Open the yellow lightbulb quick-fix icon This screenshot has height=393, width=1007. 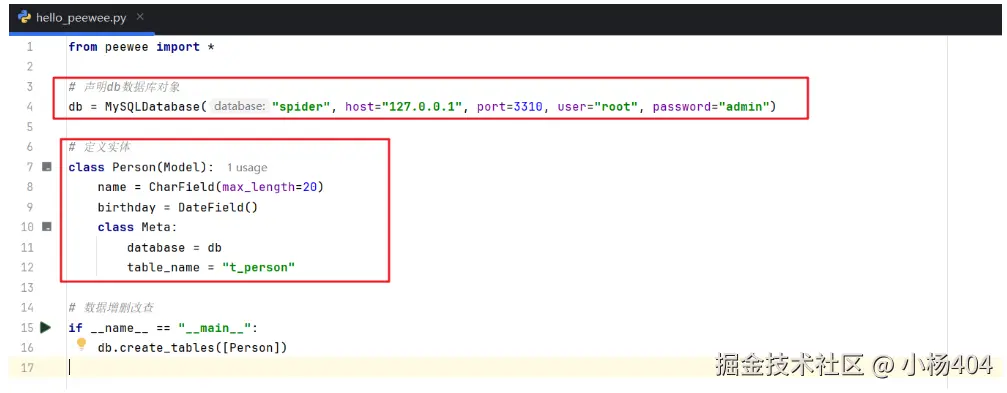82,345
